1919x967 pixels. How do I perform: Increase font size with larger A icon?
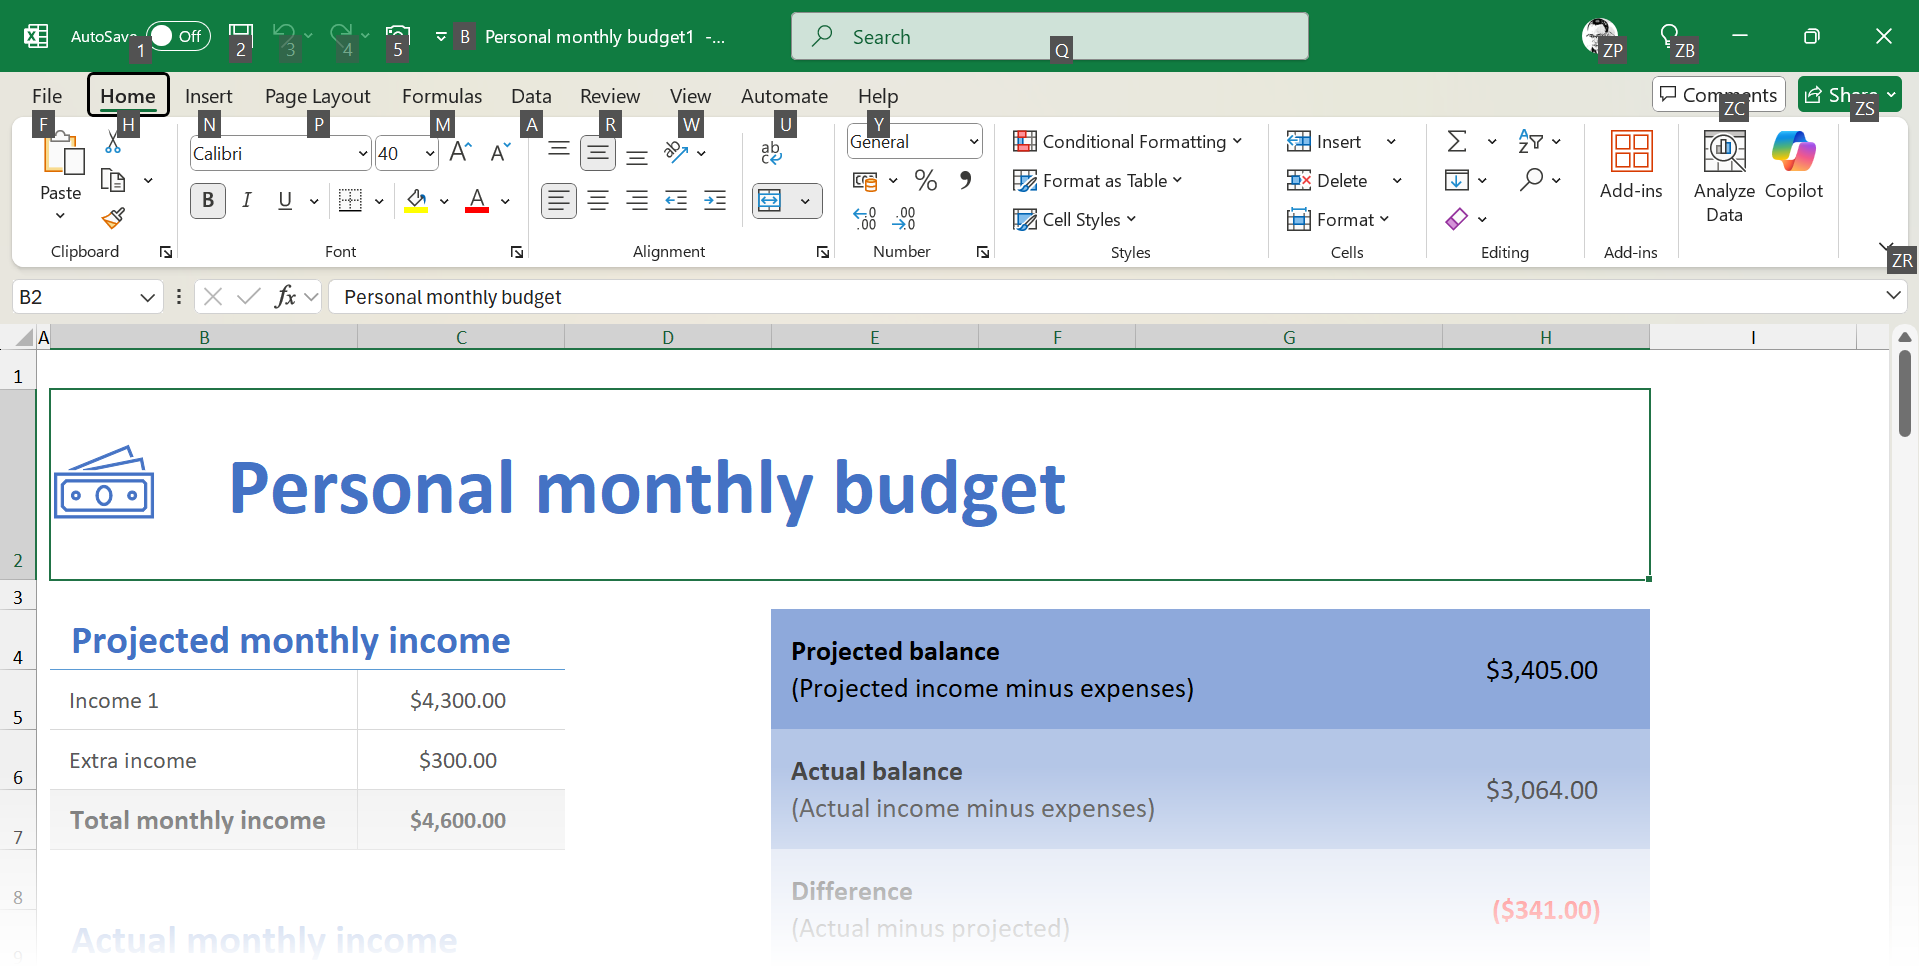[x=460, y=153]
